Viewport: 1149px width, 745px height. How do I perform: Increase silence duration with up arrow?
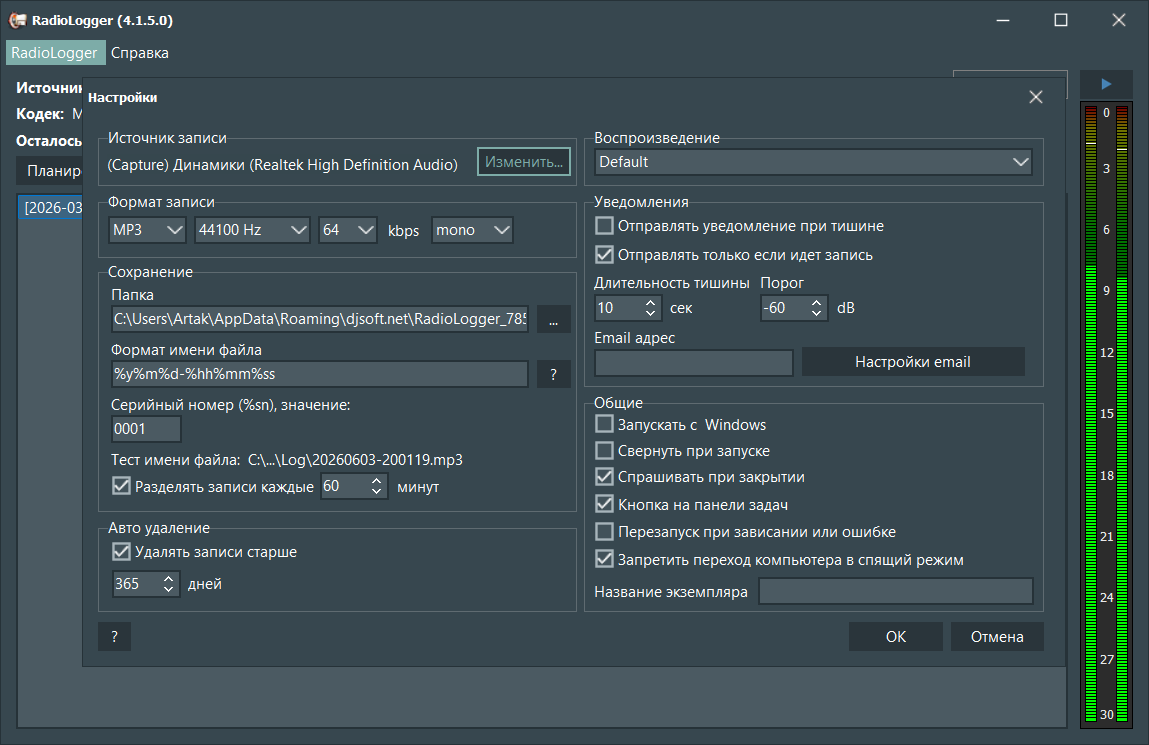(650, 302)
